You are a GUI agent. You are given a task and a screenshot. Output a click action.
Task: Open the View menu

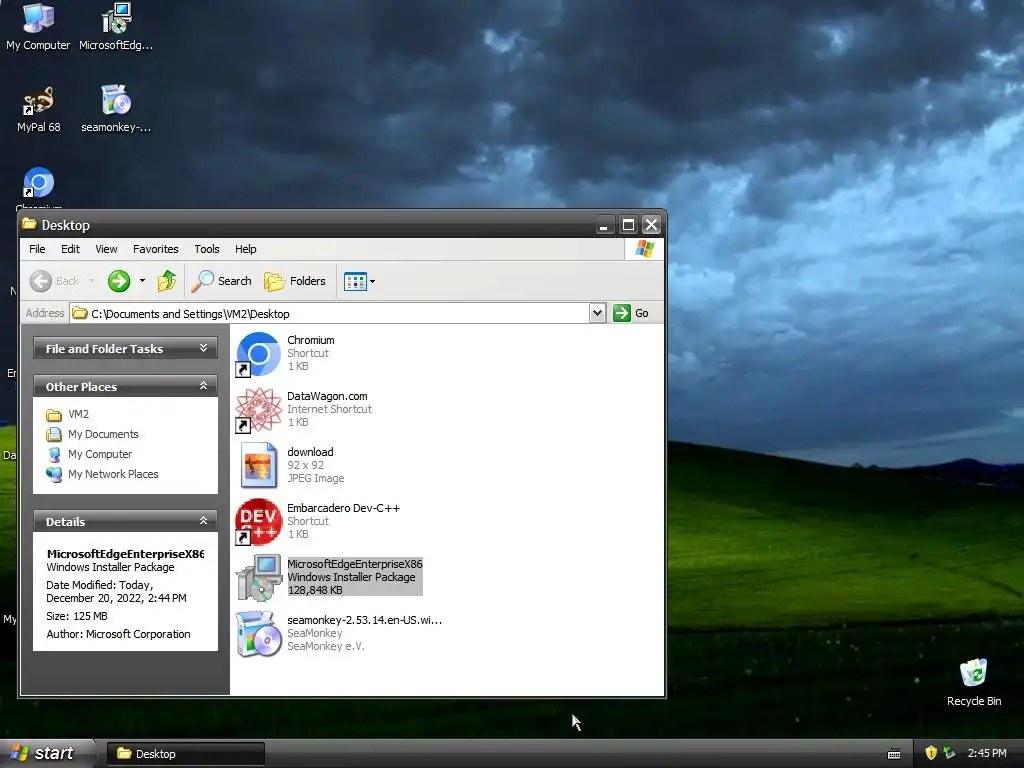[106, 249]
